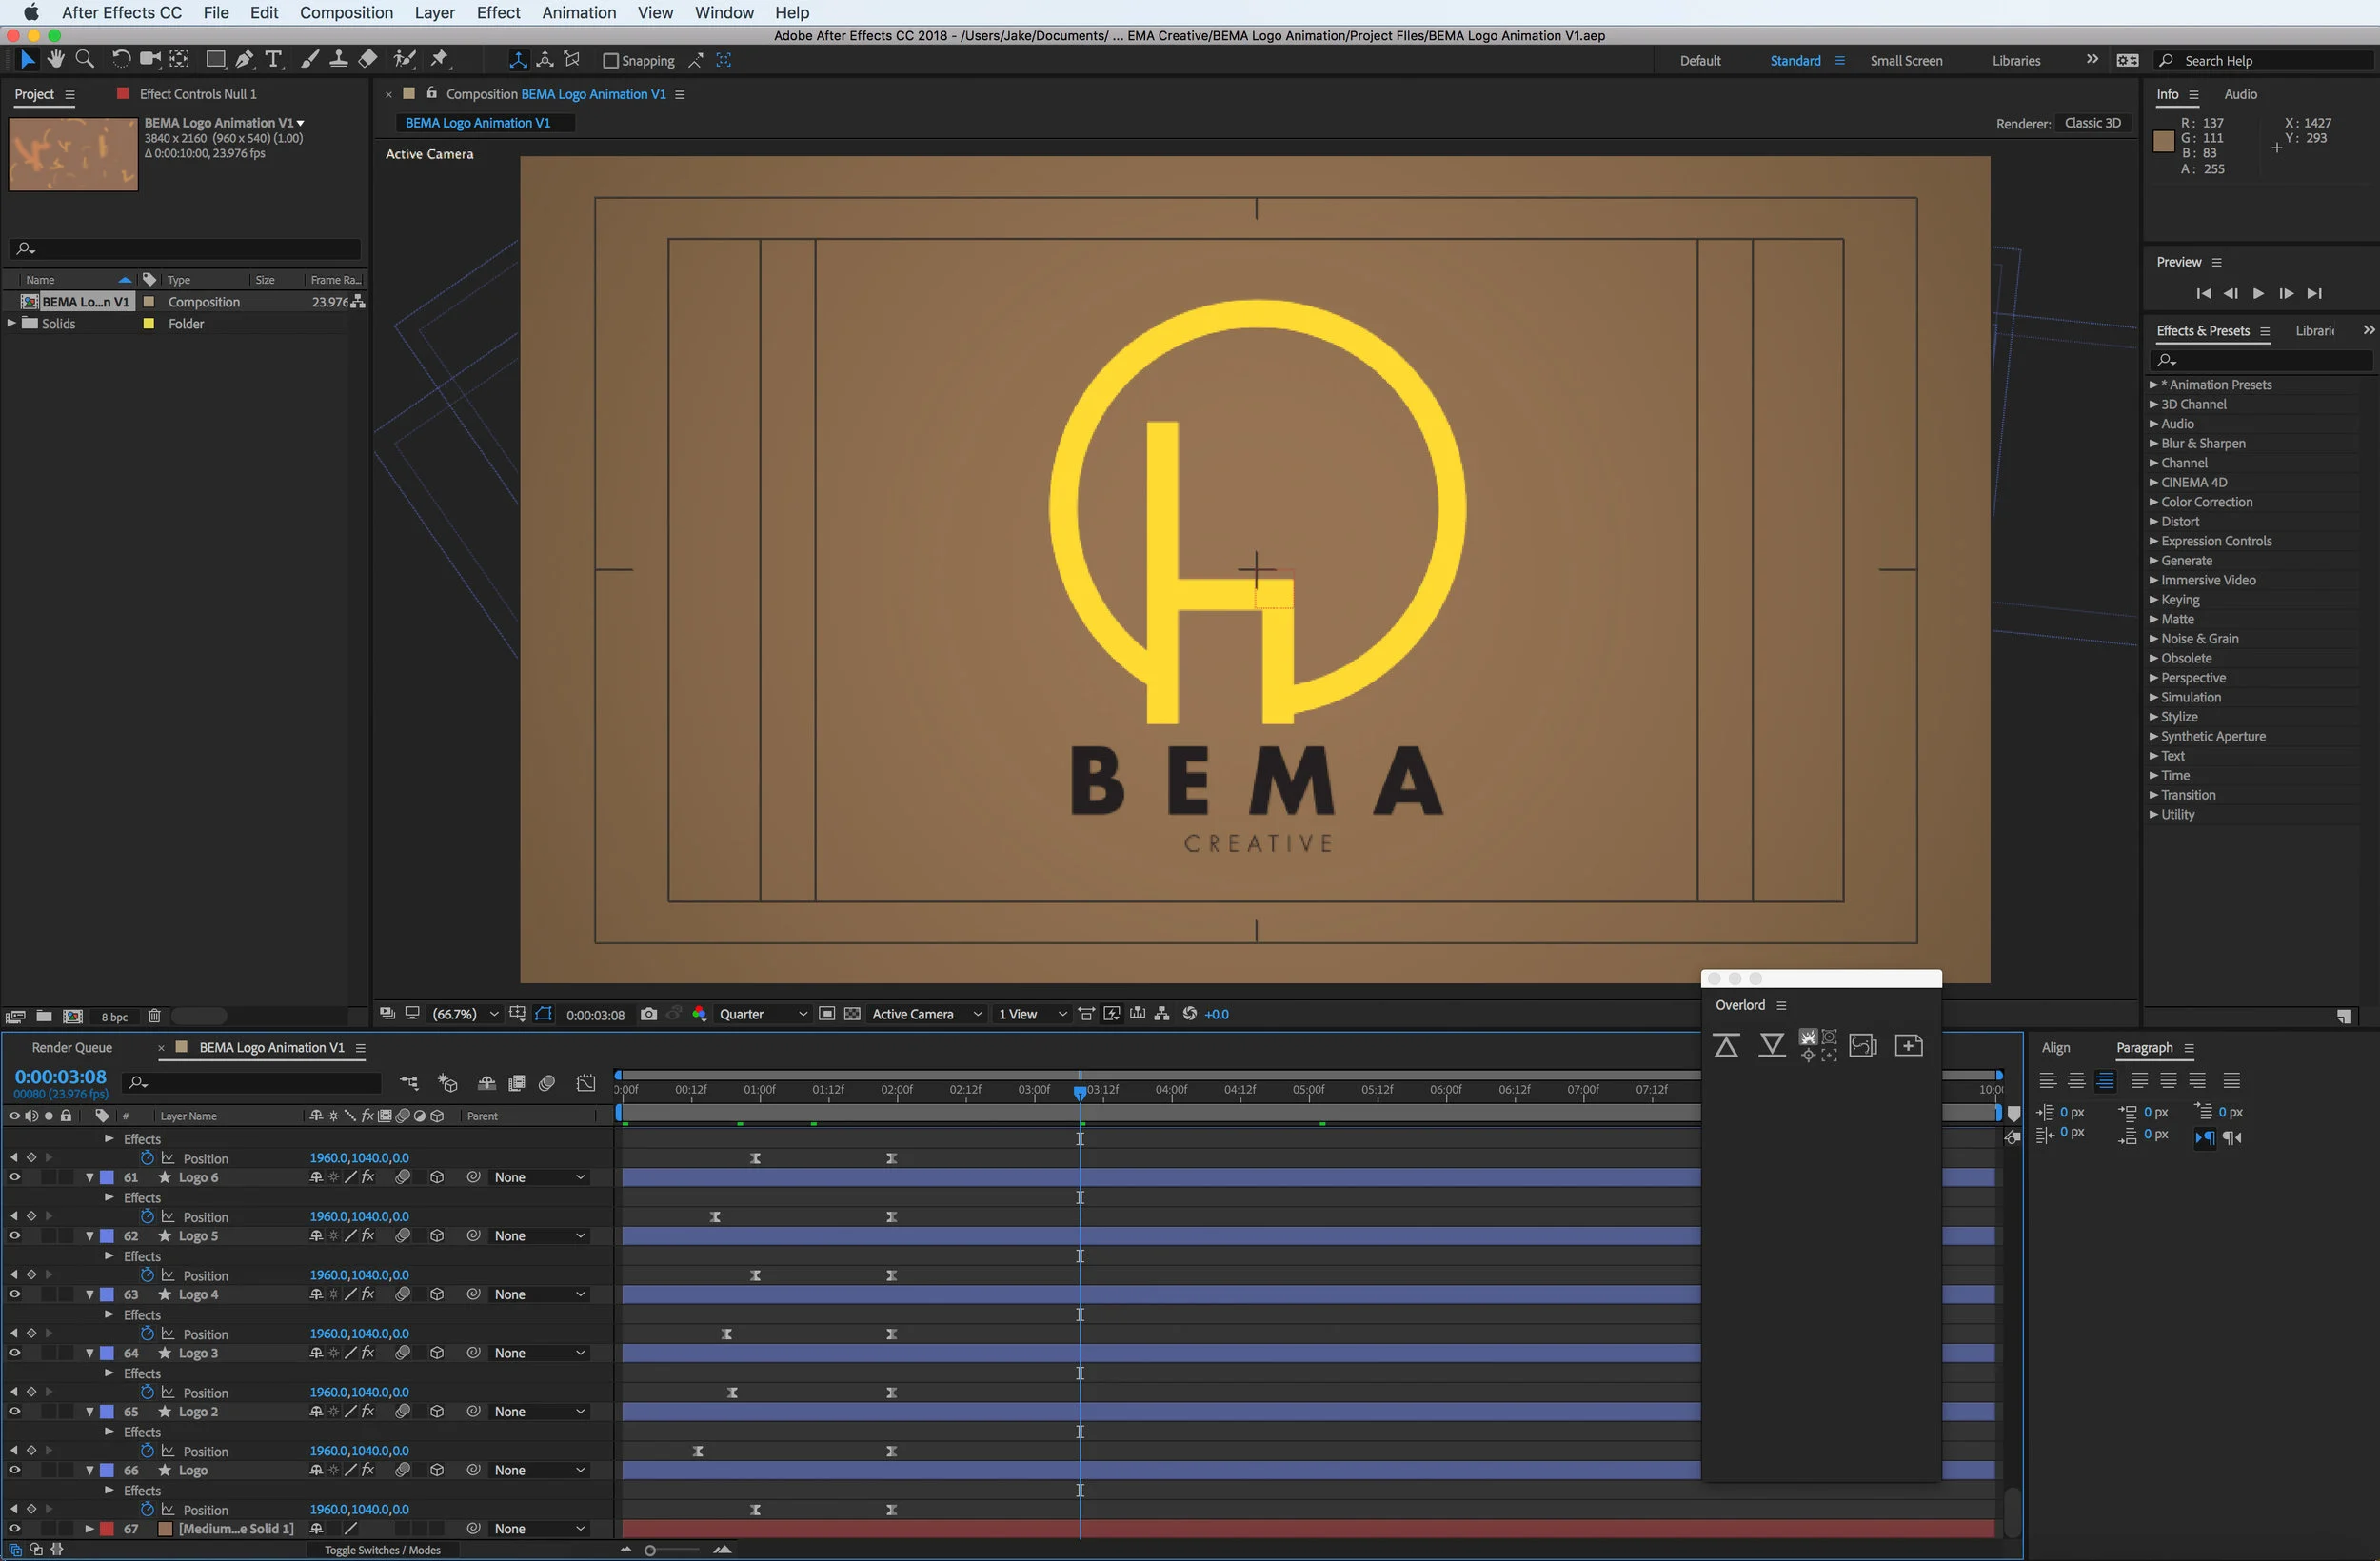Click Logo 6 layer label color swatch
The image size is (2380, 1561).
[x=107, y=1177]
